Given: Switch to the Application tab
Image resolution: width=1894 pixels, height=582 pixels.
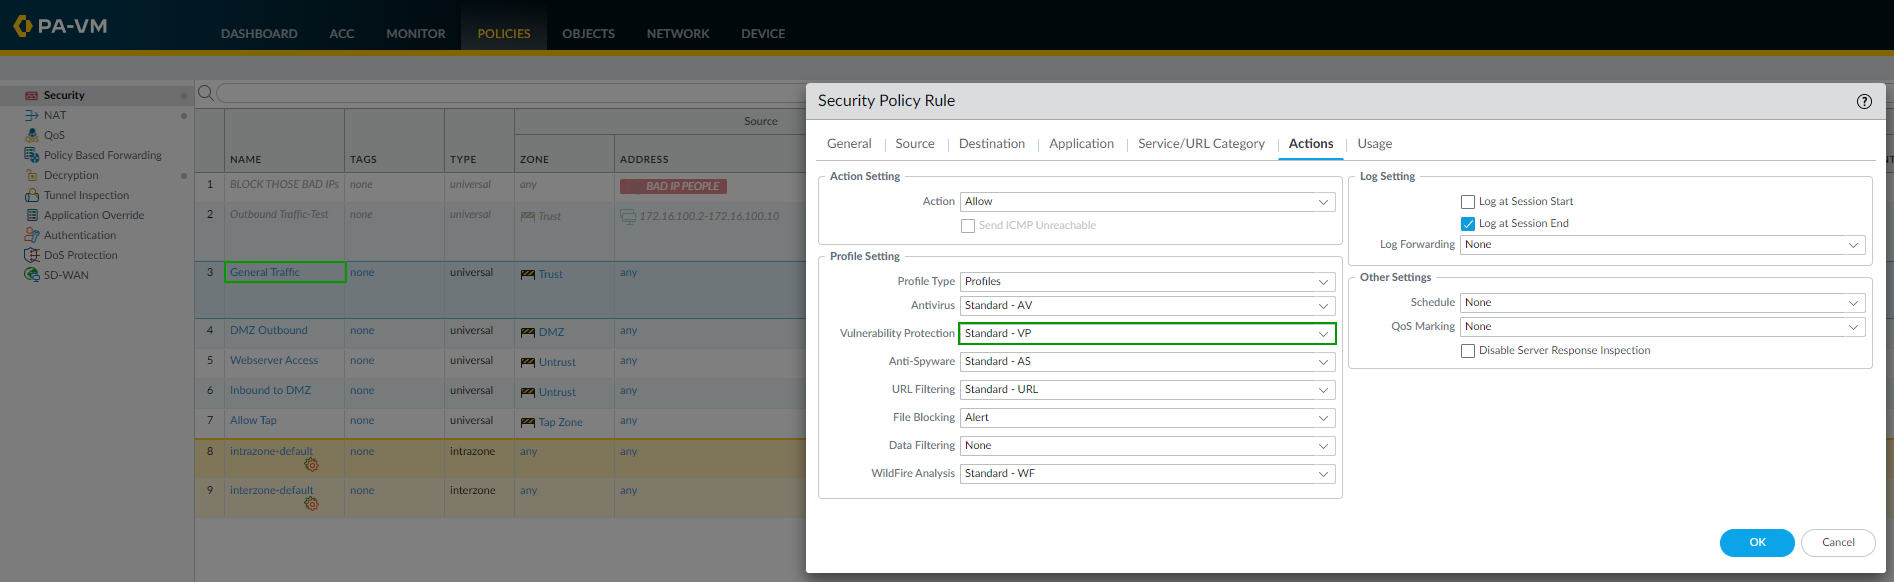Looking at the screenshot, I should [x=1081, y=144].
